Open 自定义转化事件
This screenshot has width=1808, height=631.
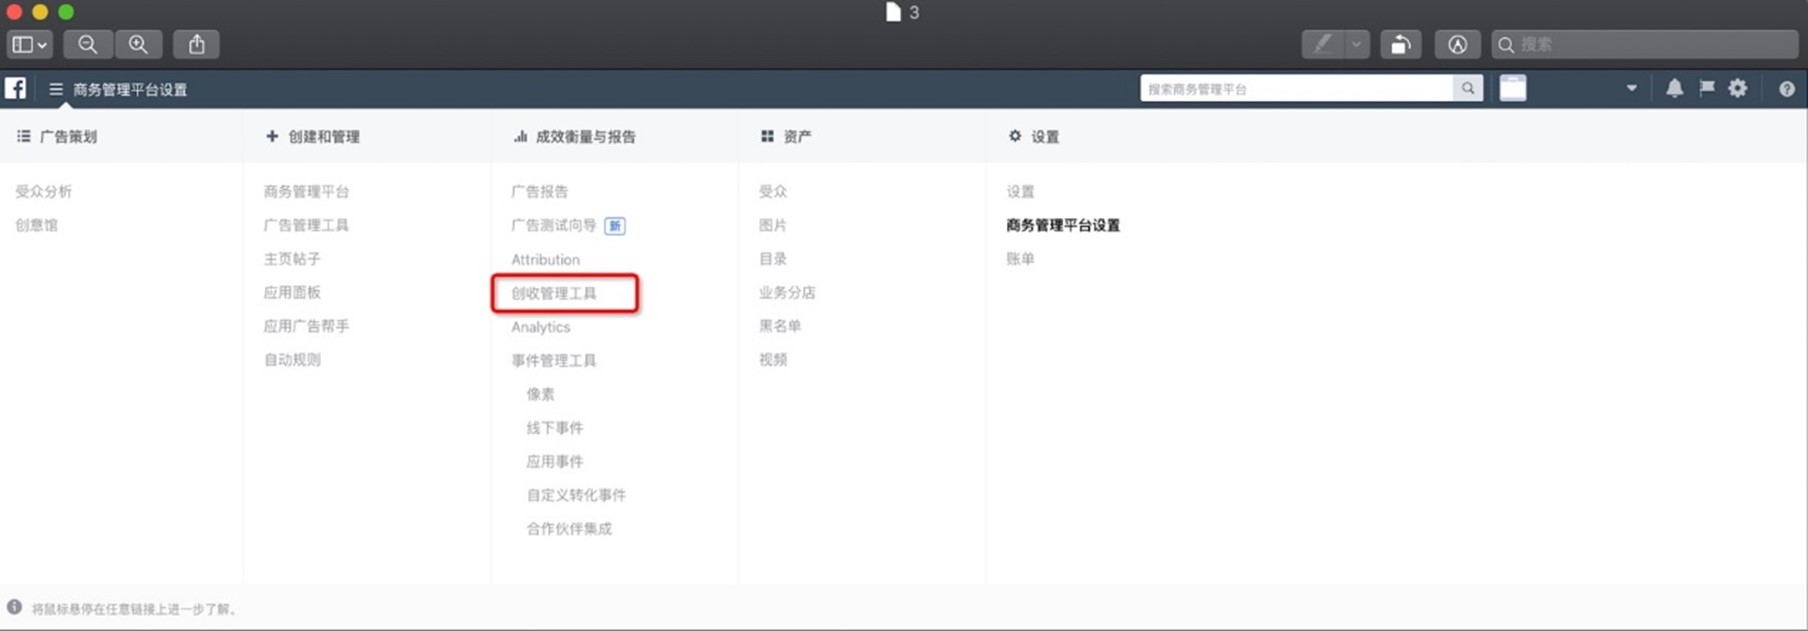coord(576,495)
